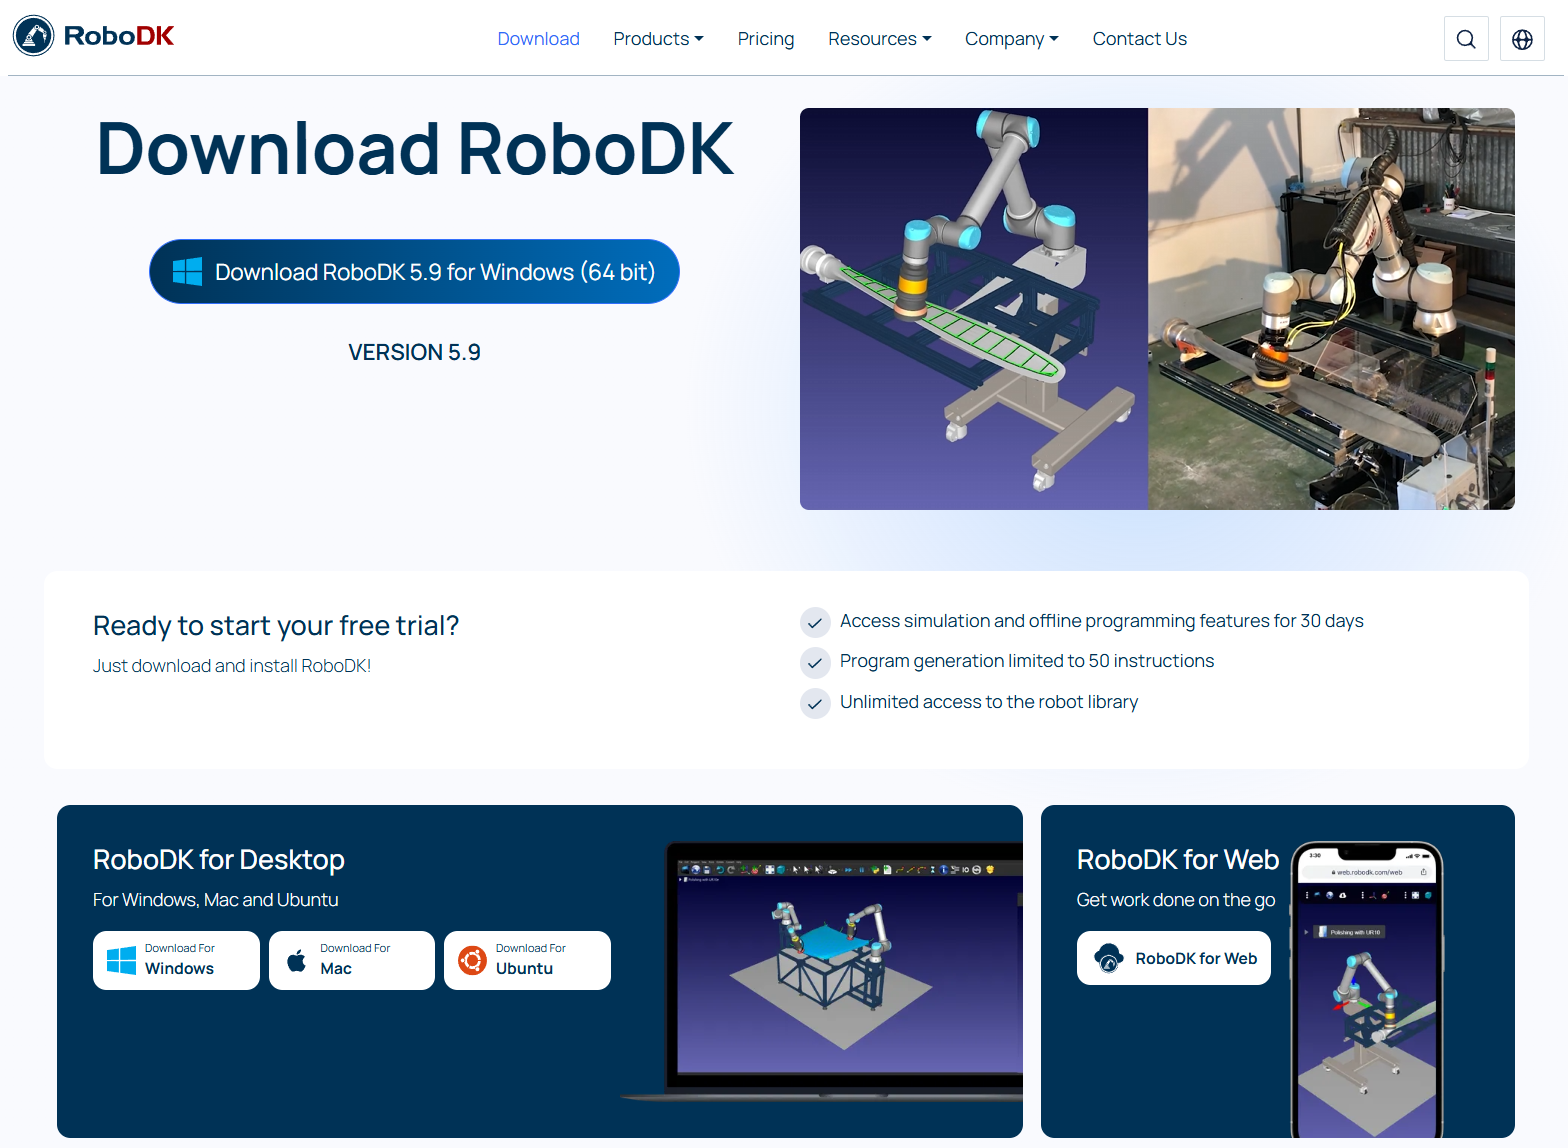The width and height of the screenshot is (1568, 1148).
Task: Click the robot simulation hero image
Action: coord(1157,309)
